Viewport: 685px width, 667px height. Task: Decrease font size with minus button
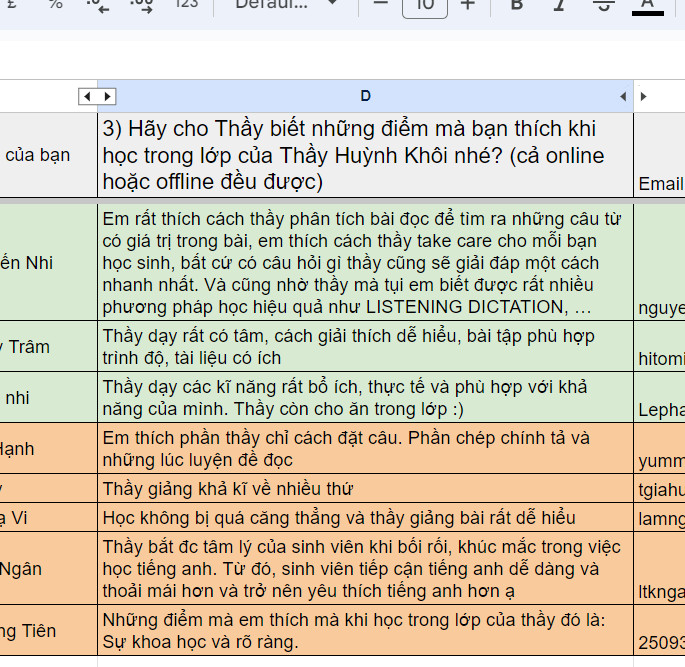click(381, 3)
